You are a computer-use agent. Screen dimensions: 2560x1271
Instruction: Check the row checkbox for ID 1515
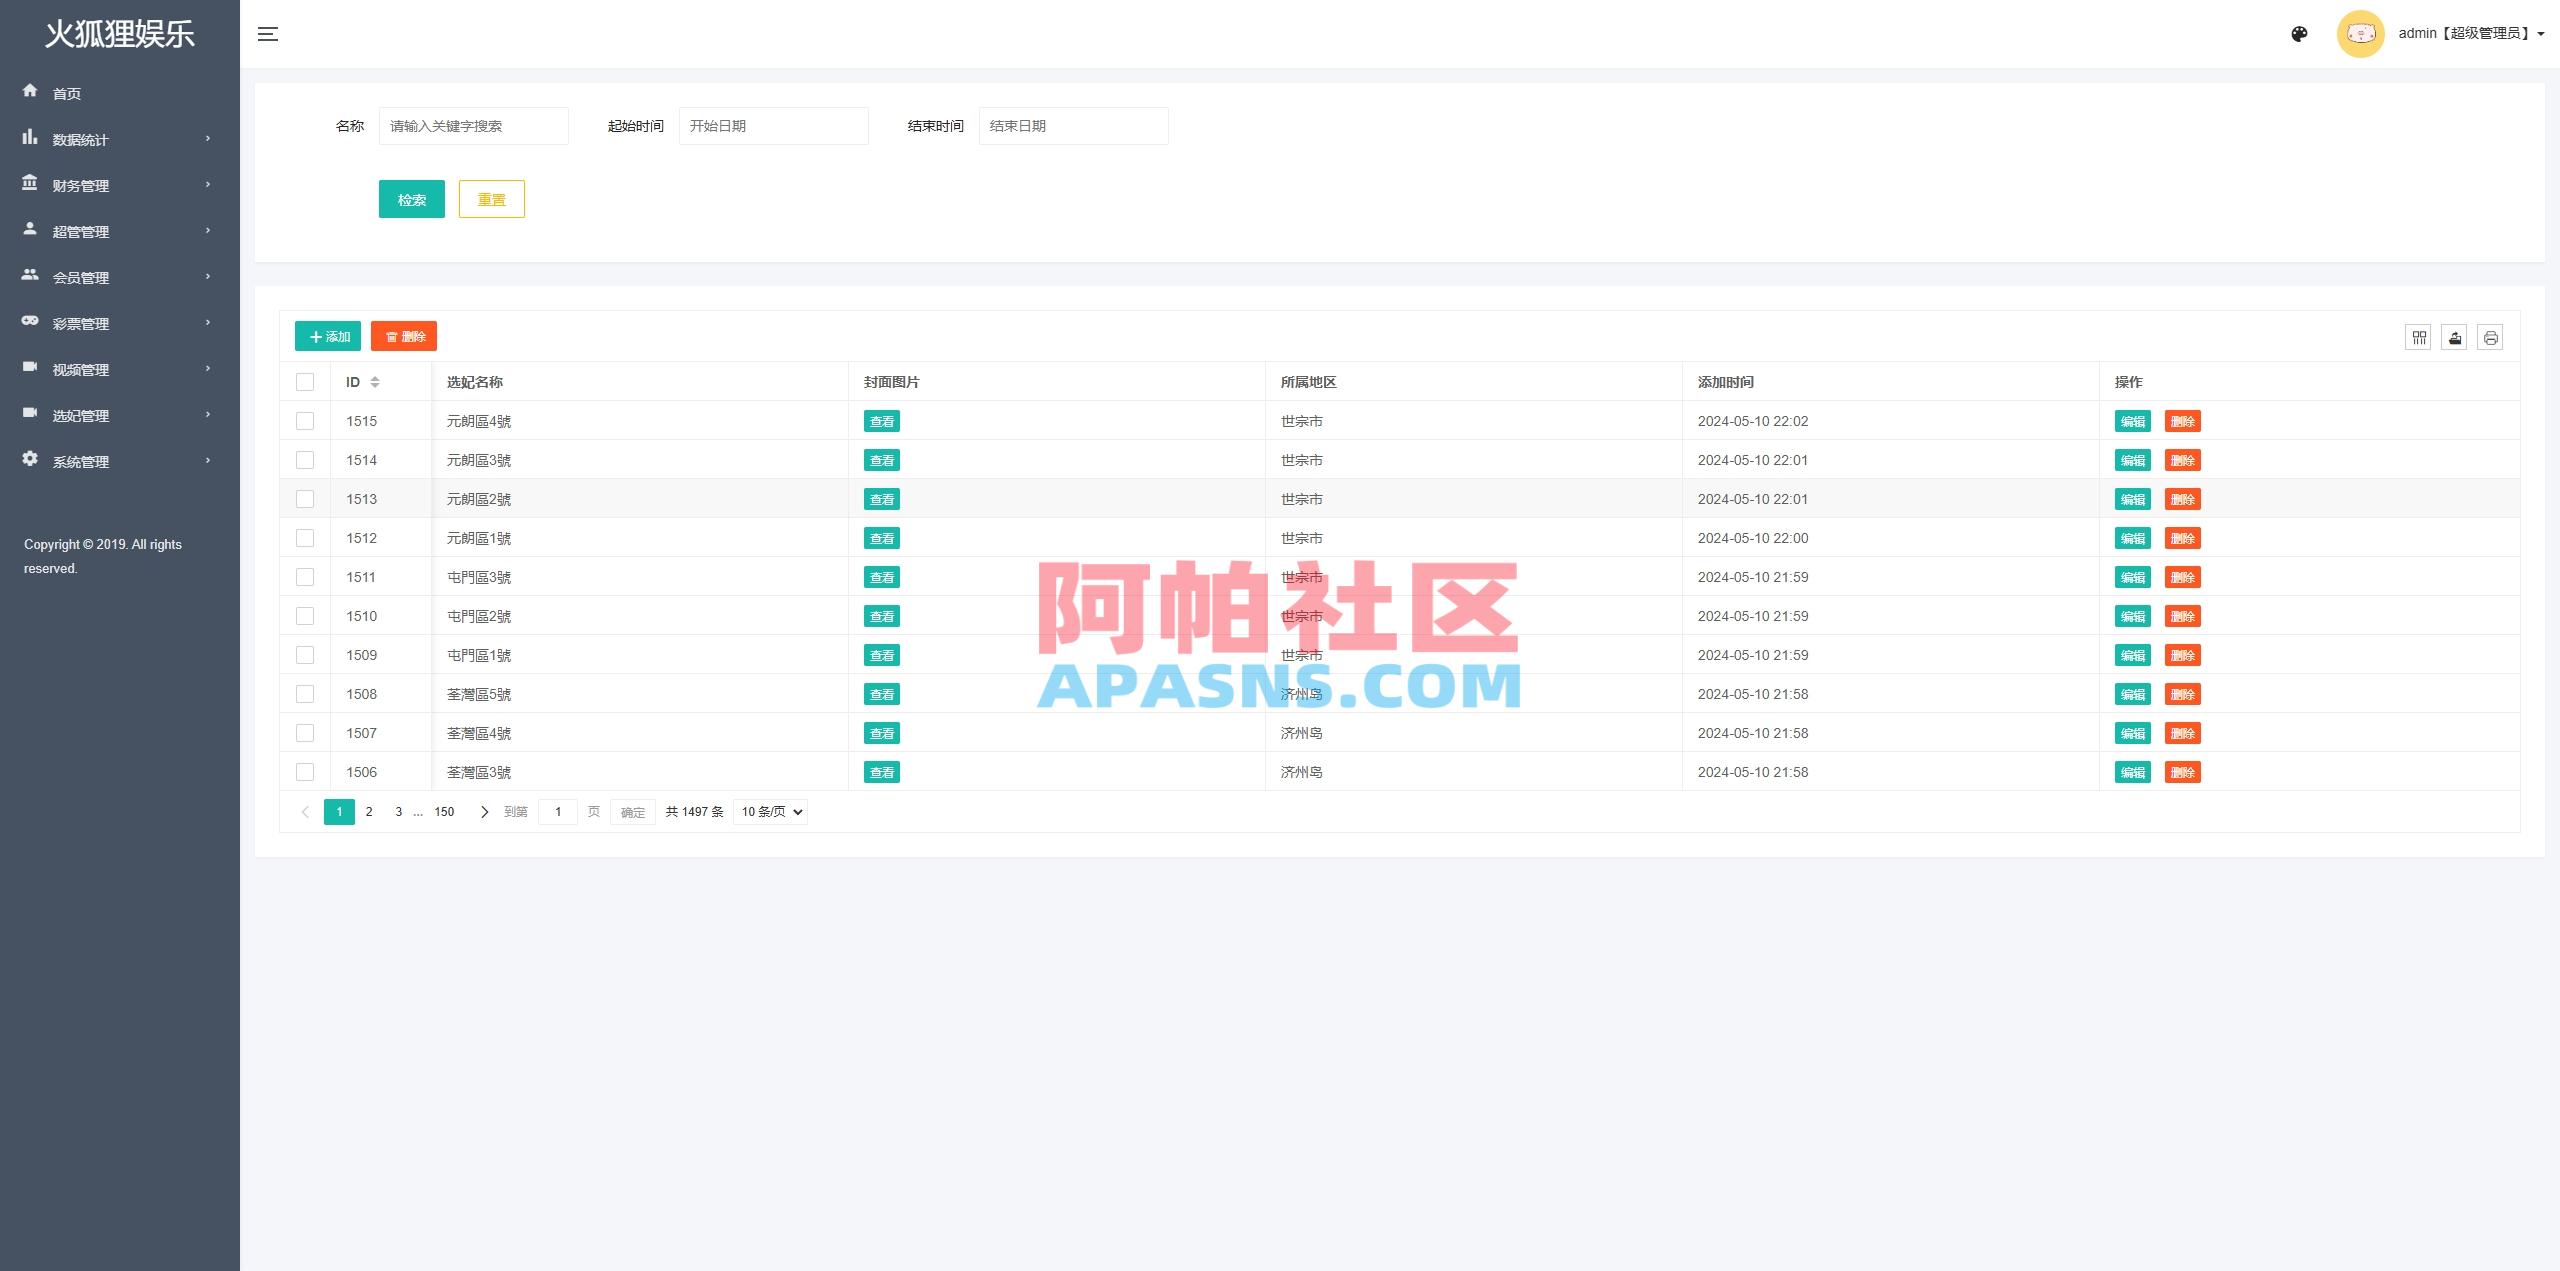point(305,421)
